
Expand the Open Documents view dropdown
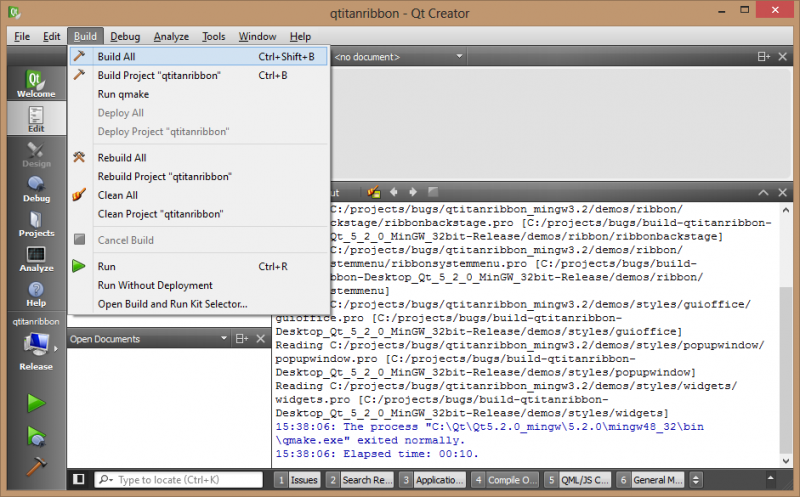[x=217, y=339]
